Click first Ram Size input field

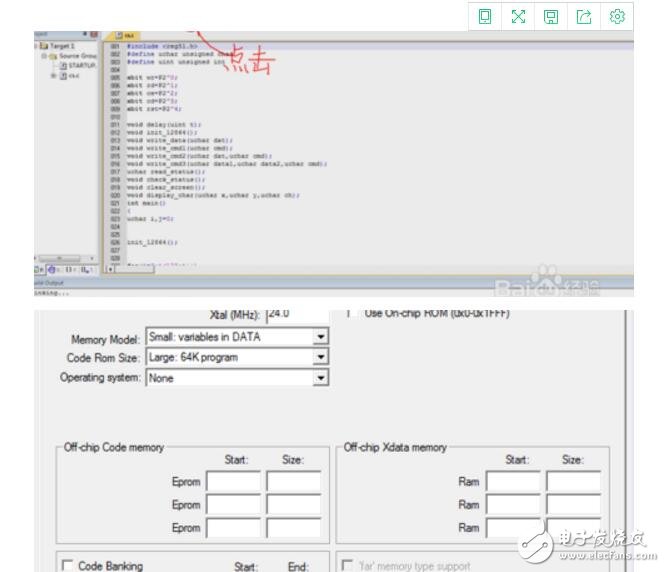573,482
